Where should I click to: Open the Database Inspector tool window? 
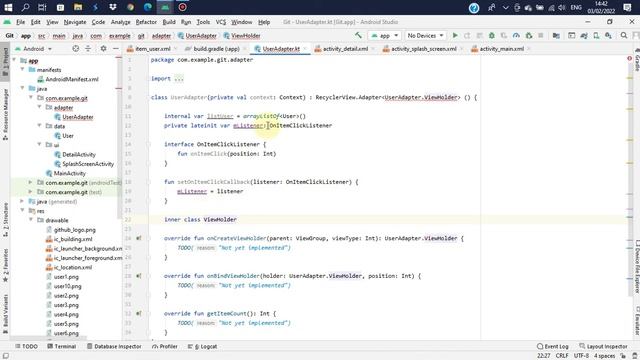[x=114, y=346]
